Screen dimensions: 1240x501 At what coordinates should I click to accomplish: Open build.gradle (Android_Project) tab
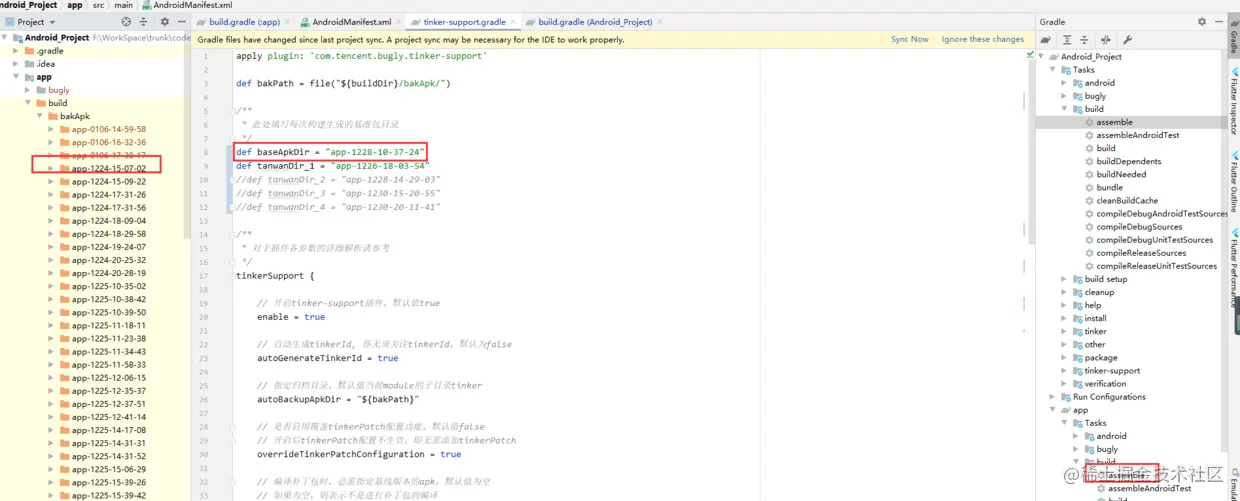click(594, 22)
